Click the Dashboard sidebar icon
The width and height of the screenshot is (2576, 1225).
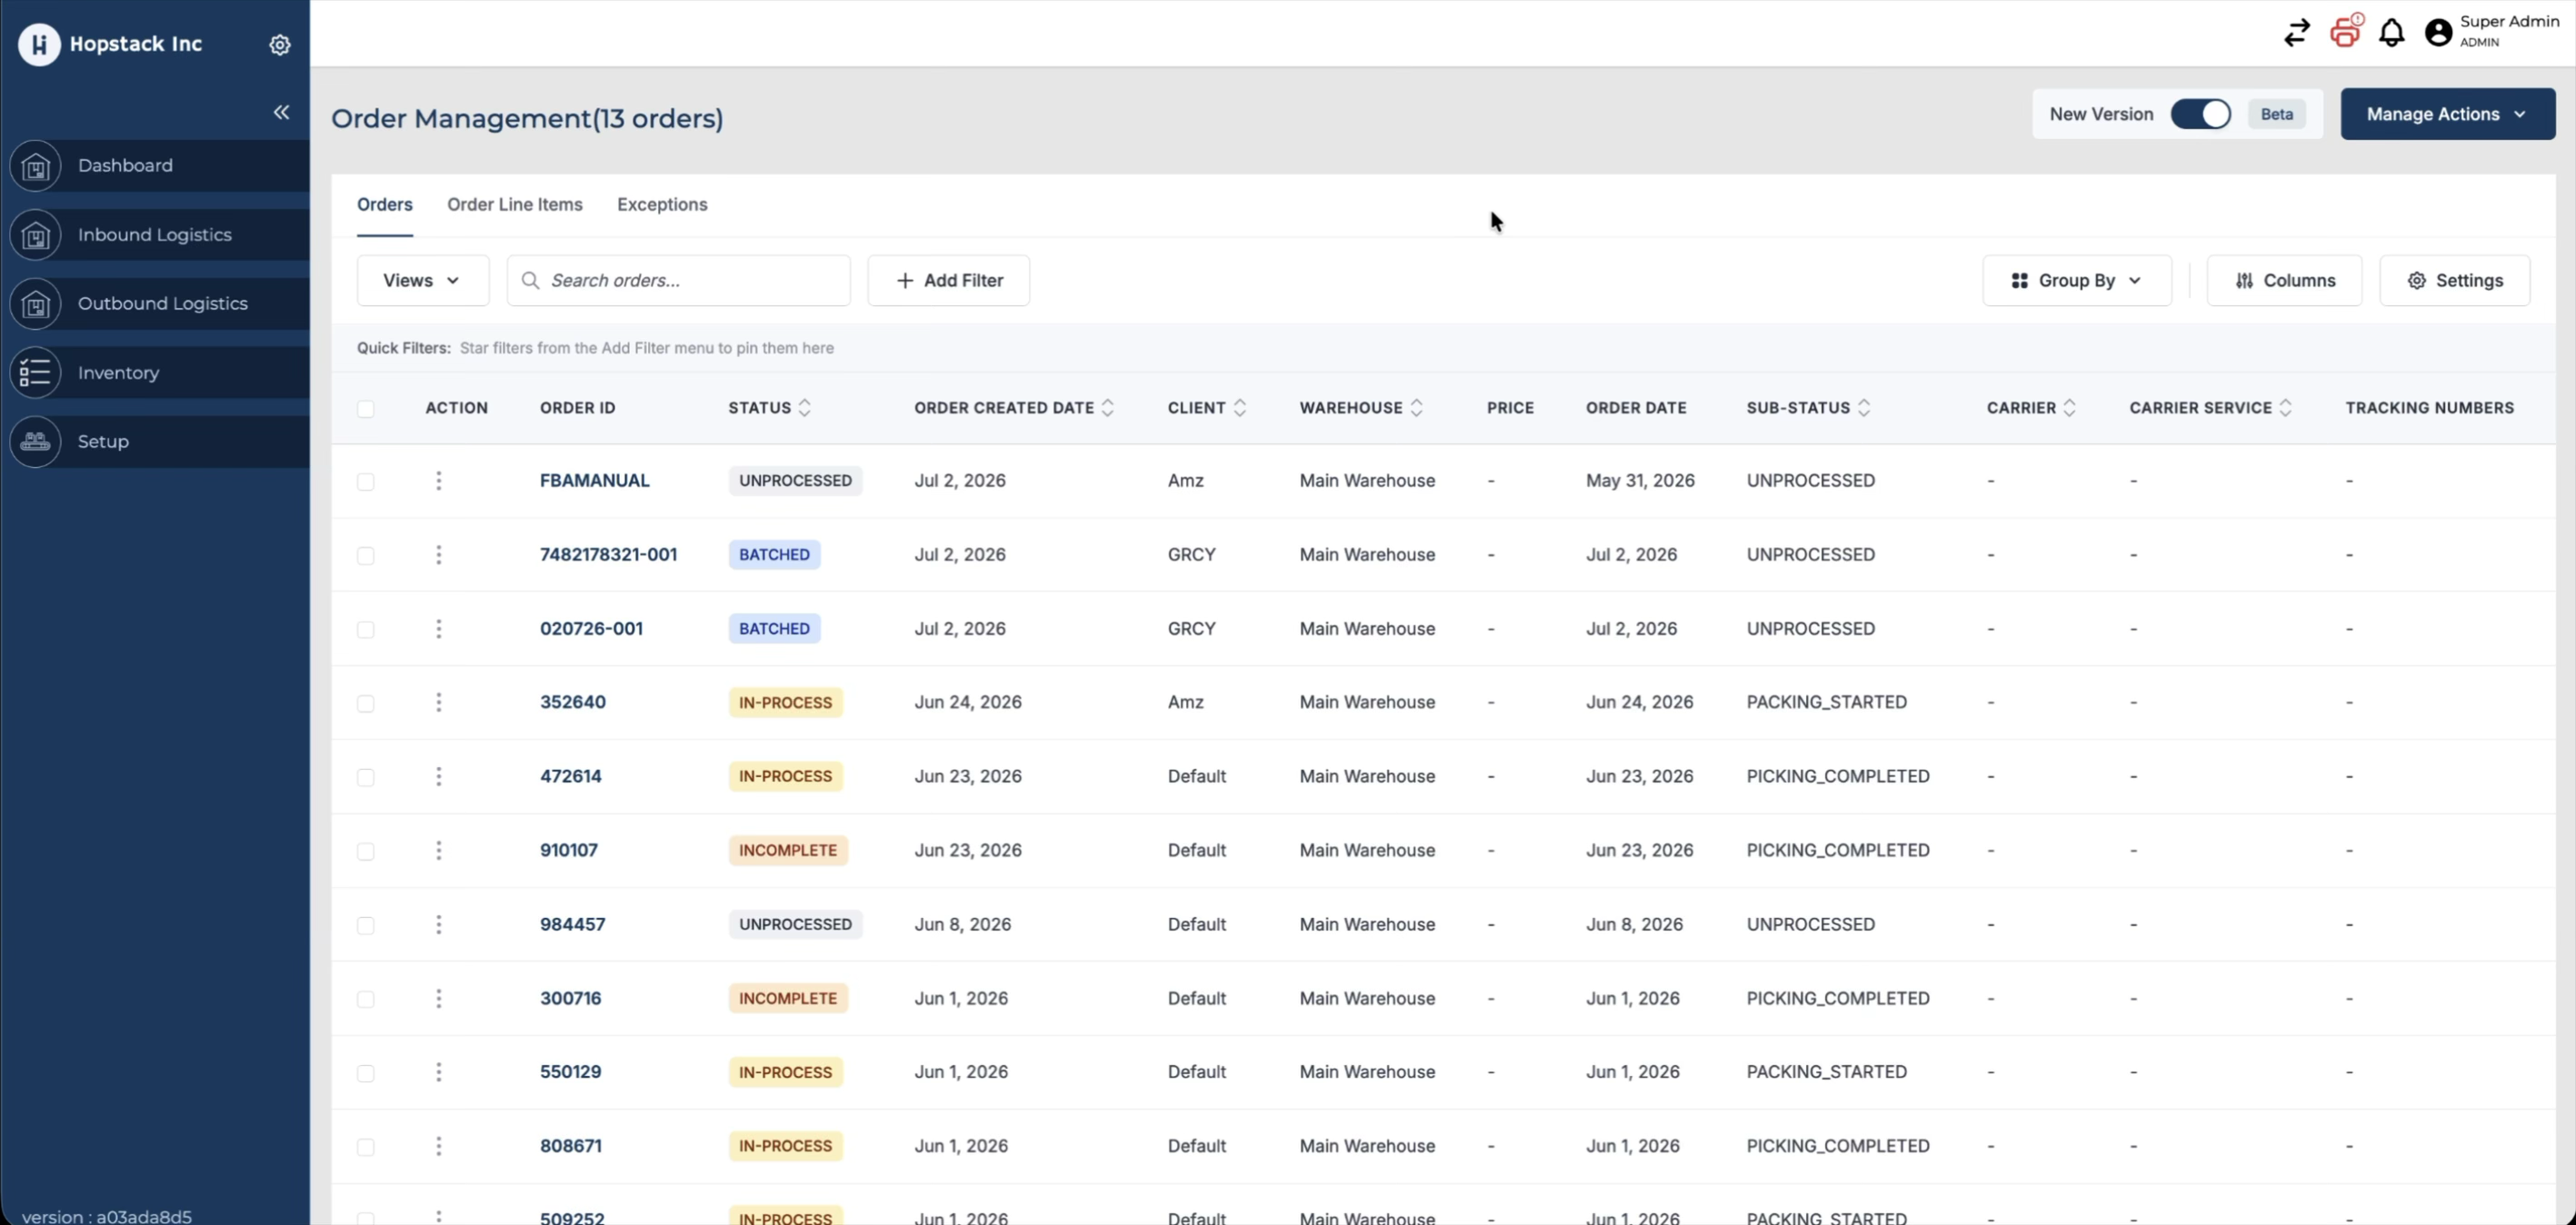[x=36, y=166]
